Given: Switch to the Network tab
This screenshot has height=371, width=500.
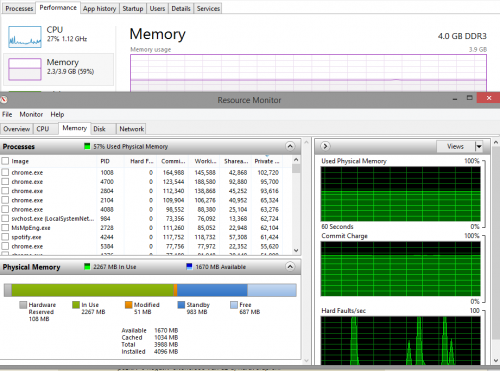Looking at the screenshot, I should [132, 129].
